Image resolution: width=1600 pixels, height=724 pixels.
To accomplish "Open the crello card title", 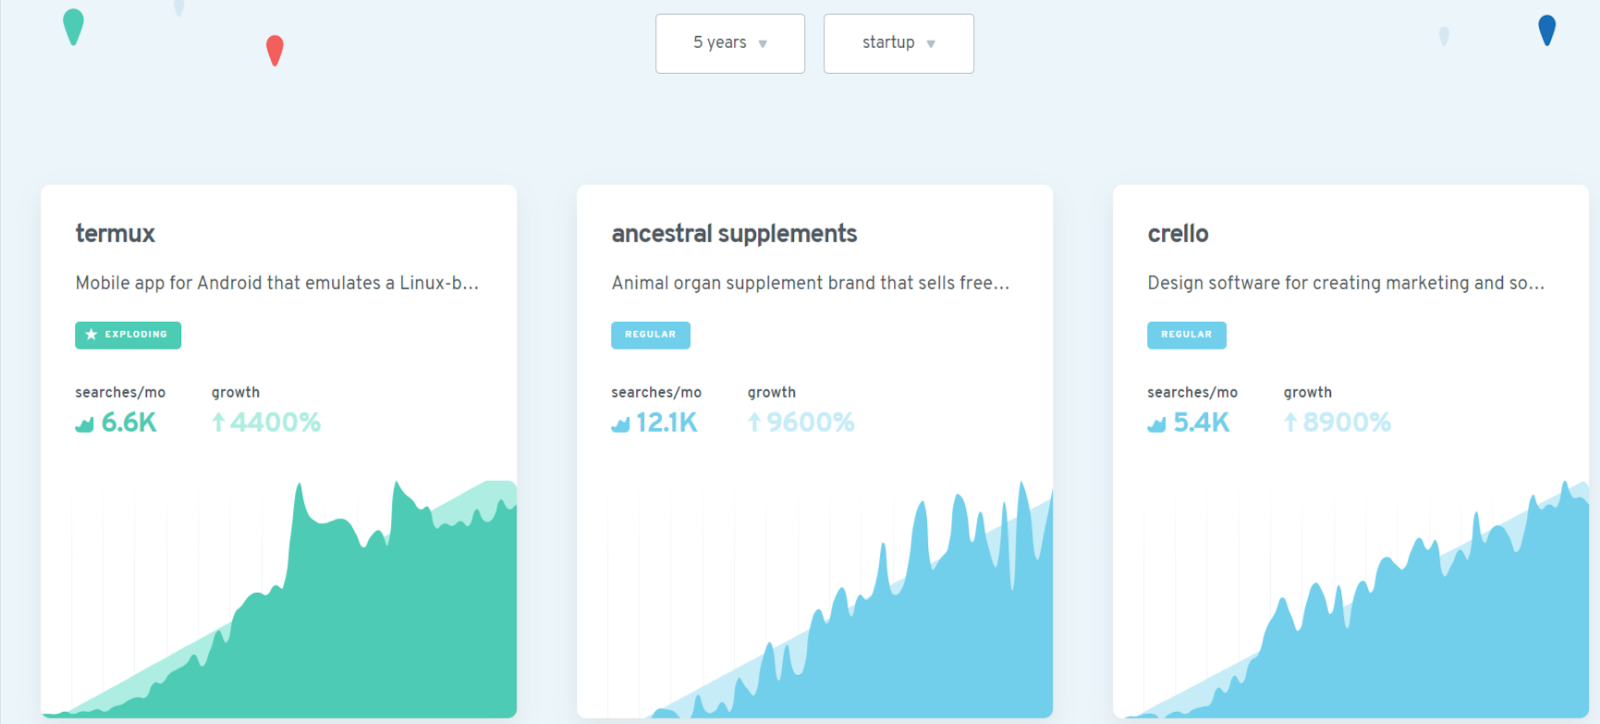I will (x=1178, y=234).
